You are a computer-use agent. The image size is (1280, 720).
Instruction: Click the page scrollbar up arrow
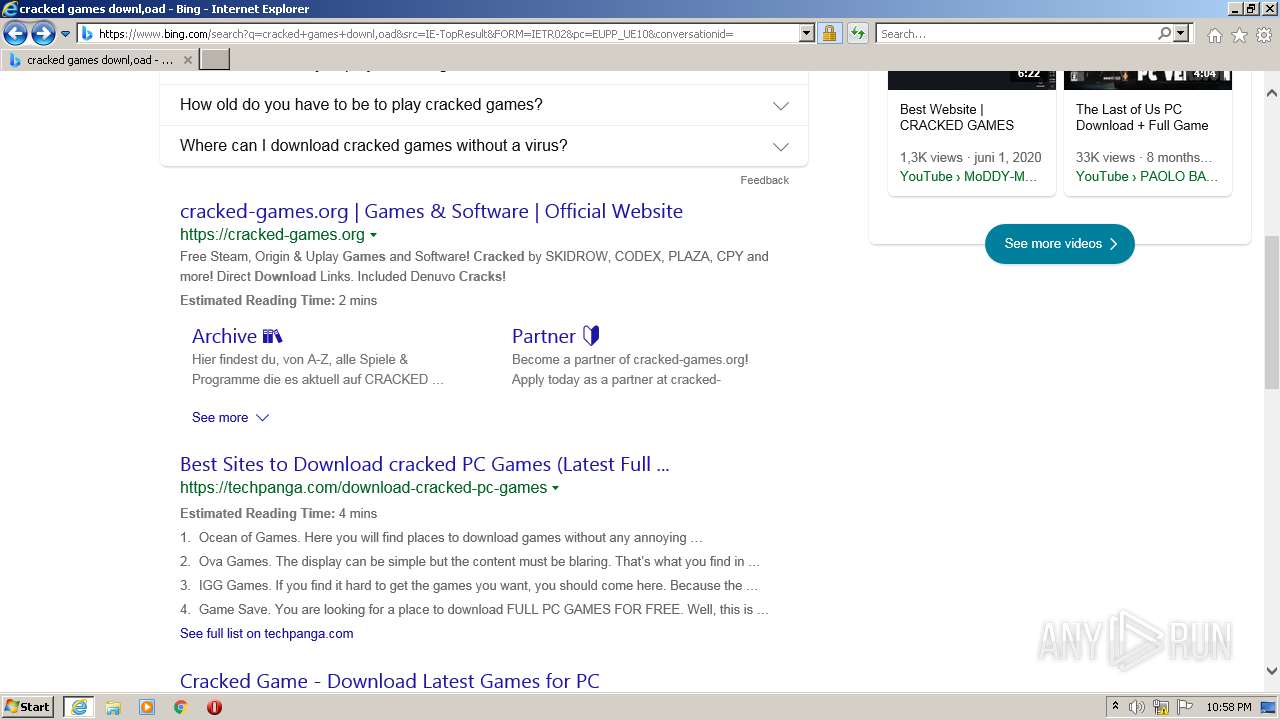[1272, 93]
